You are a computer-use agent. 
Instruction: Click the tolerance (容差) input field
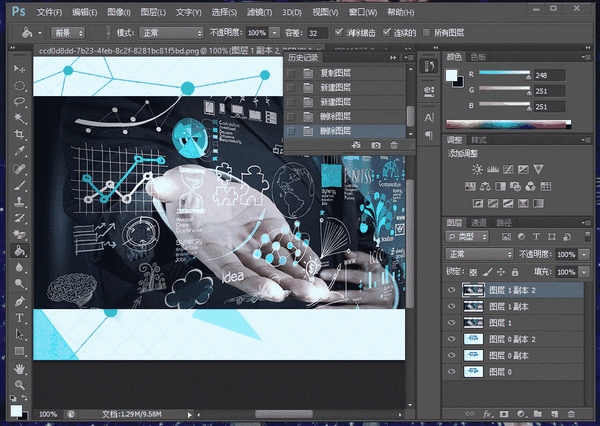pos(317,33)
